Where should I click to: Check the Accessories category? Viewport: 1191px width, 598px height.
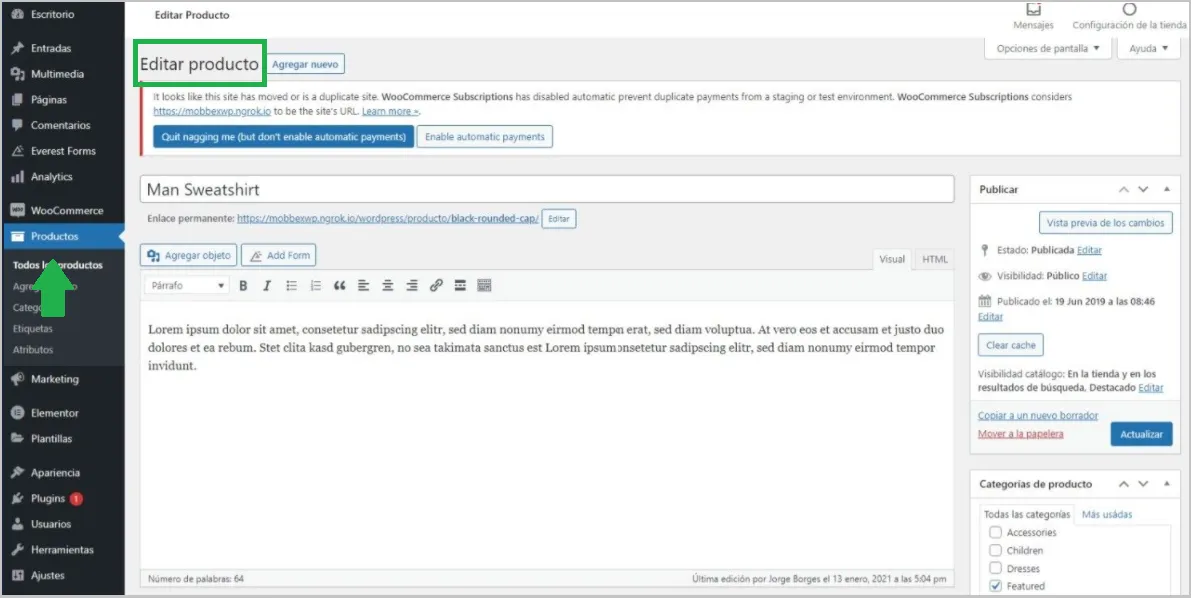pos(995,533)
